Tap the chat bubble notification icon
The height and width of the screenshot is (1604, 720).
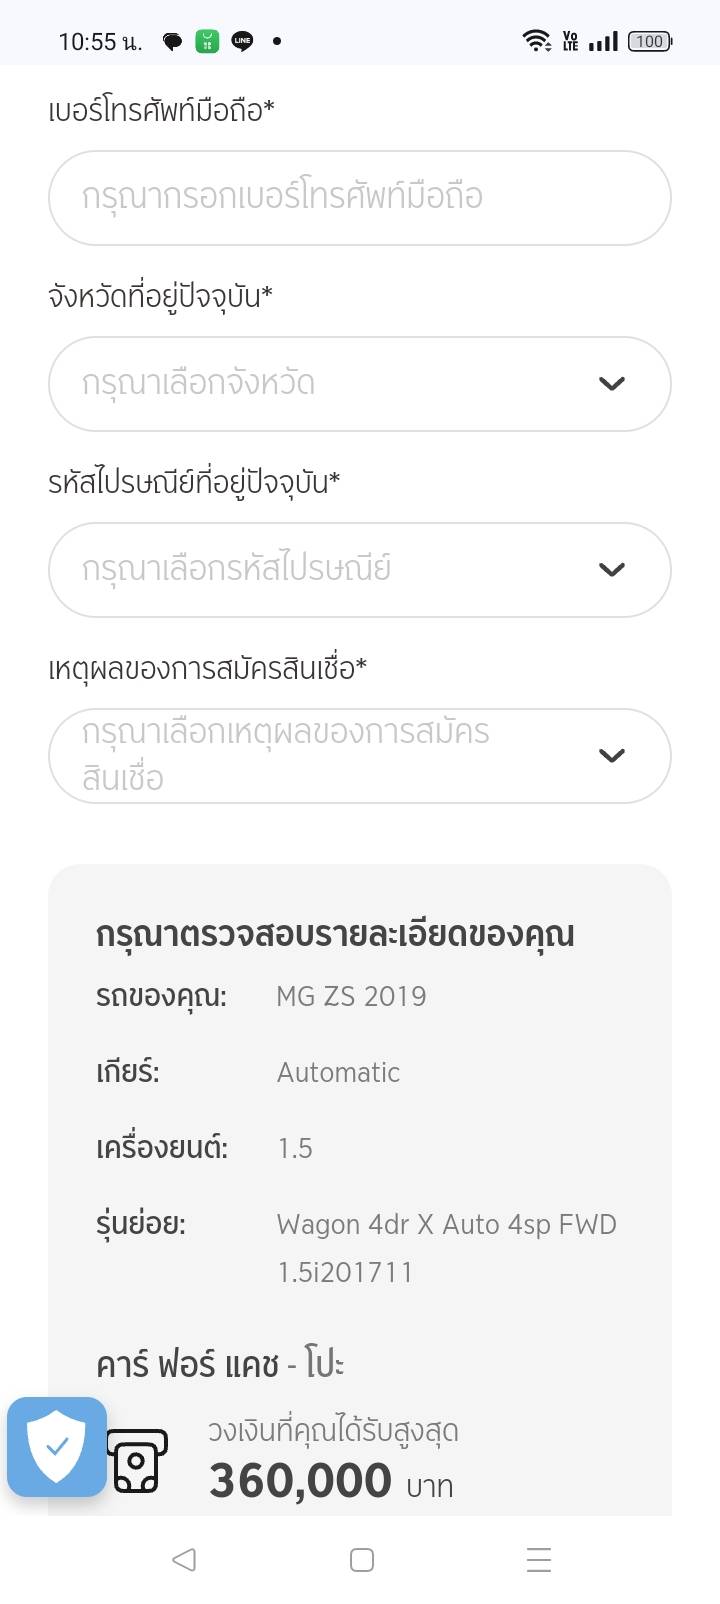click(173, 42)
